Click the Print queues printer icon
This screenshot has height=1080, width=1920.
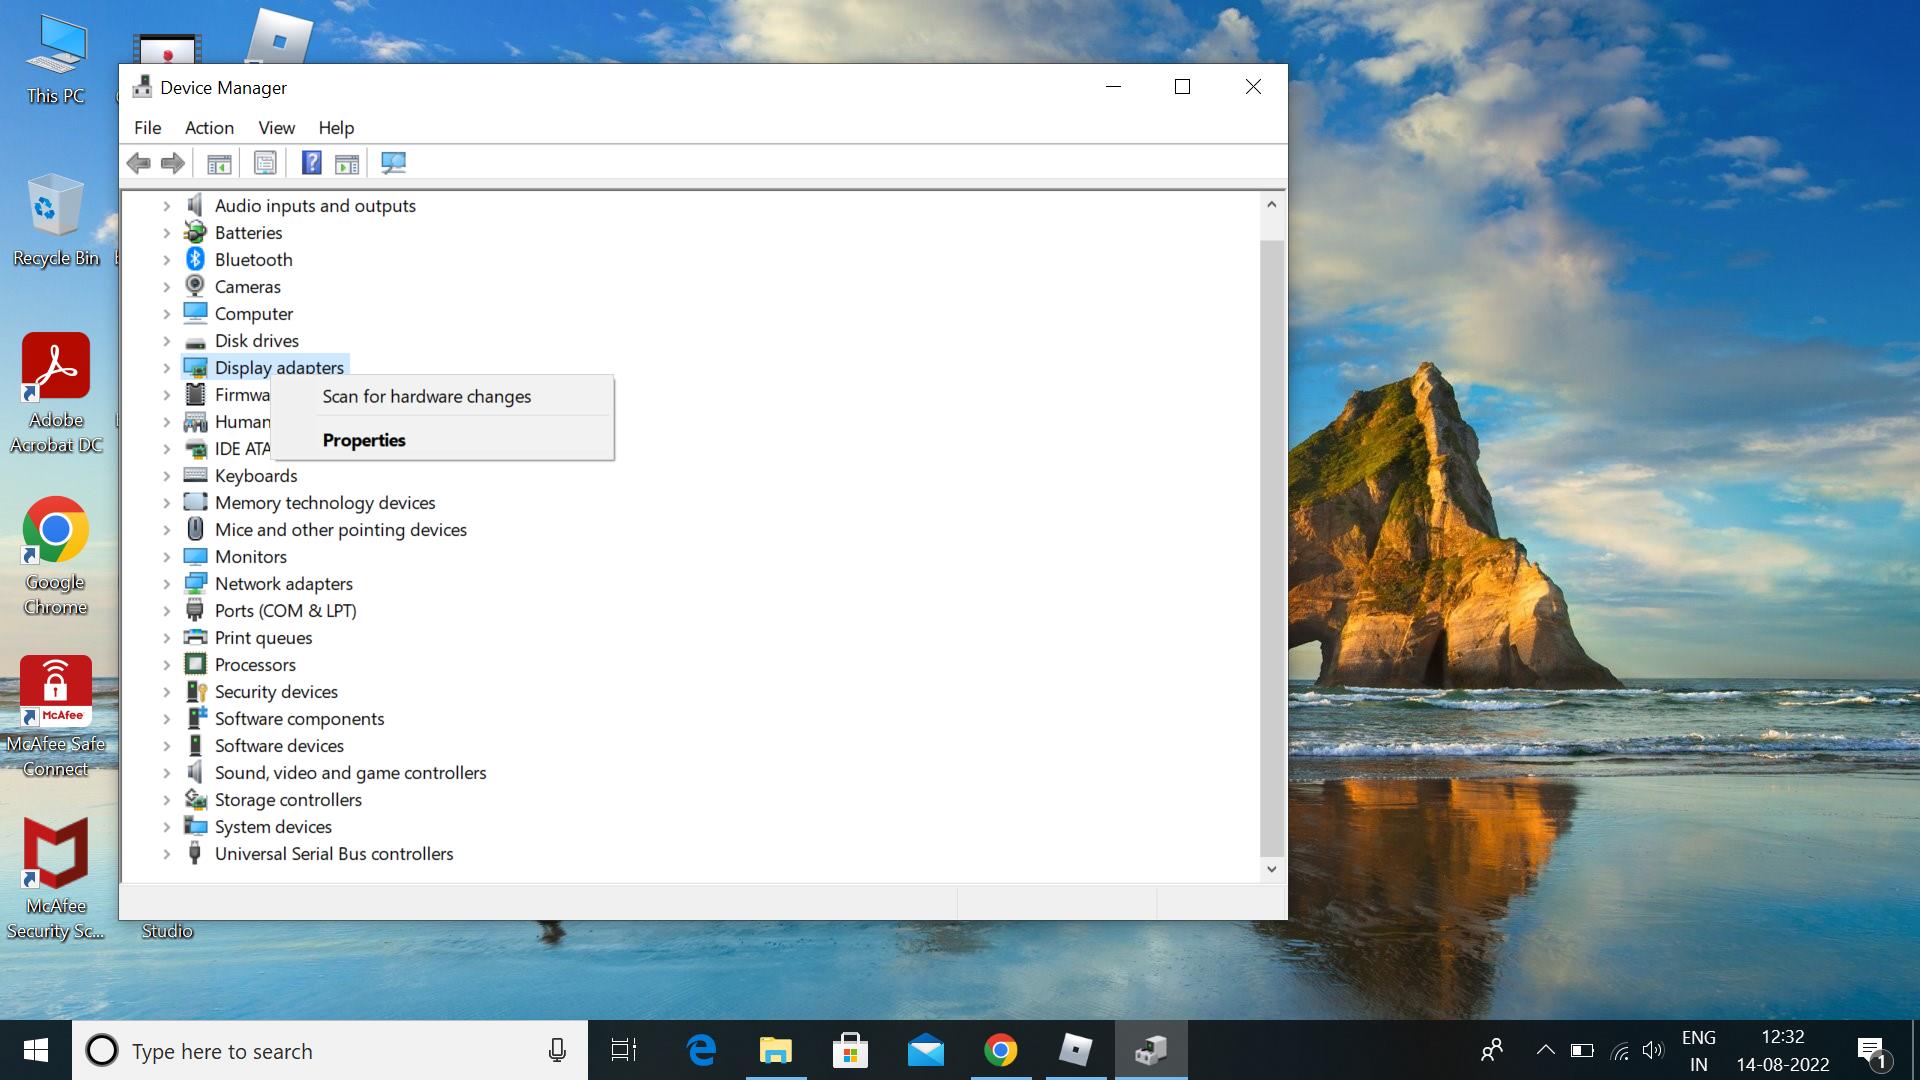tap(196, 637)
